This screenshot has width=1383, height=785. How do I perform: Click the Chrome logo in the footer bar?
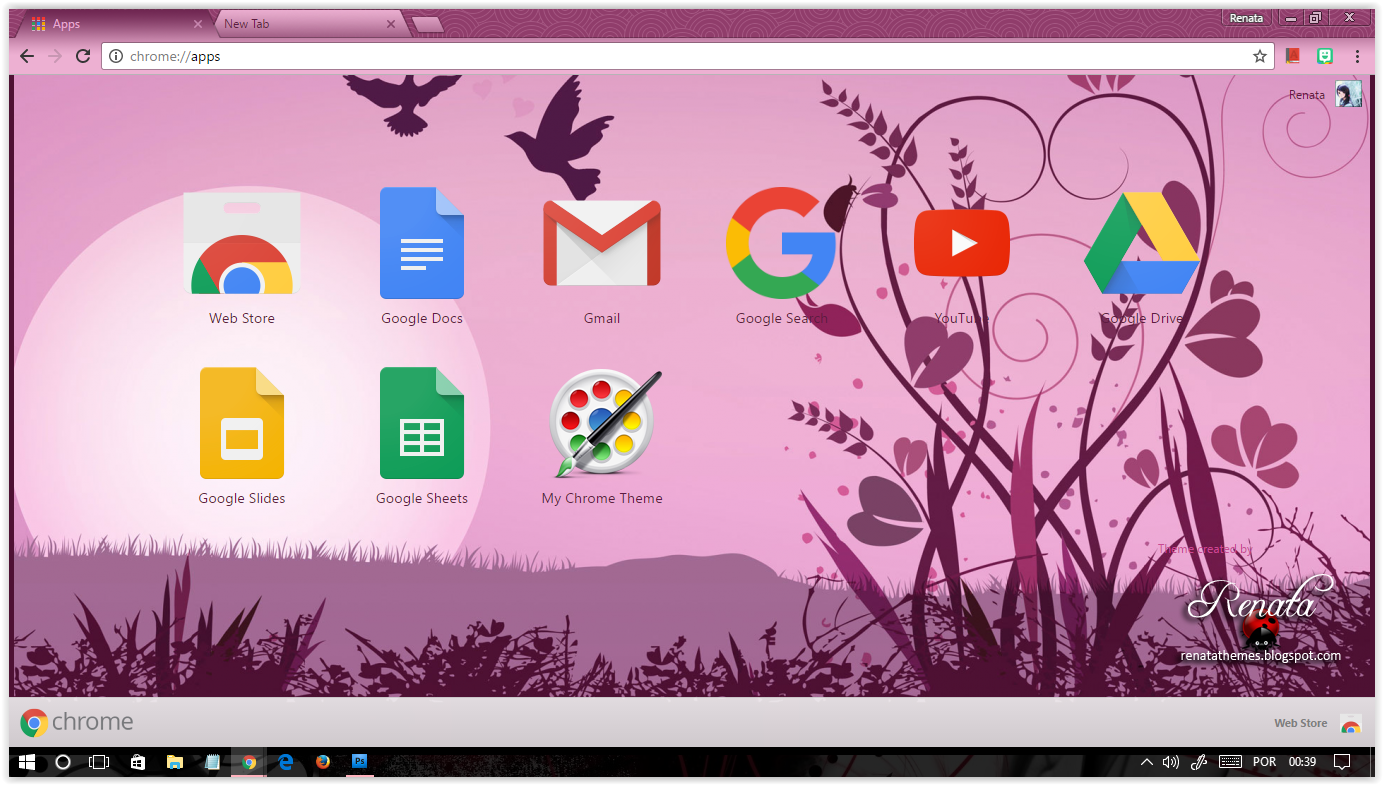point(35,722)
